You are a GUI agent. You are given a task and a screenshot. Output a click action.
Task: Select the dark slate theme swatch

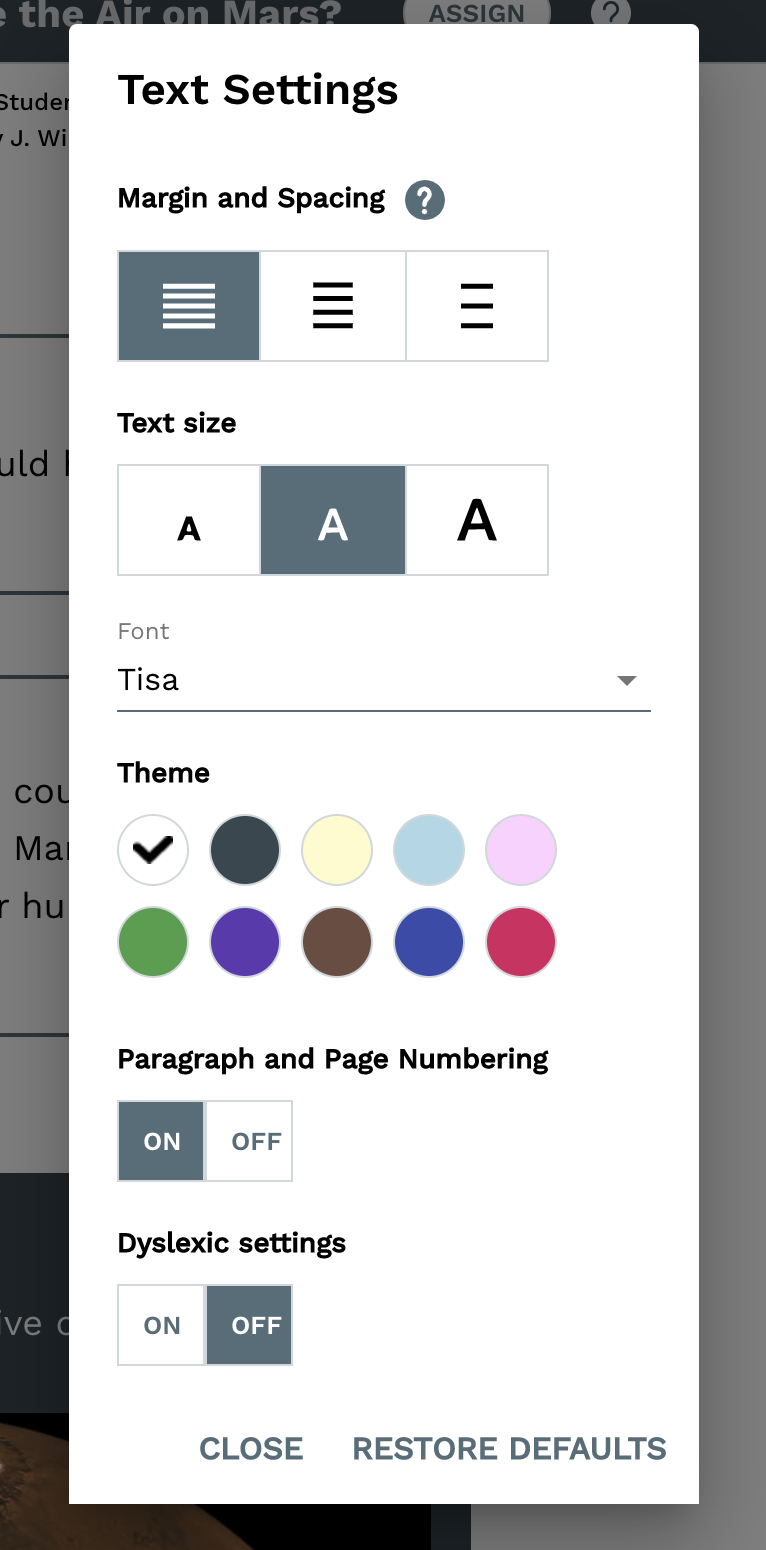(x=245, y=850)
